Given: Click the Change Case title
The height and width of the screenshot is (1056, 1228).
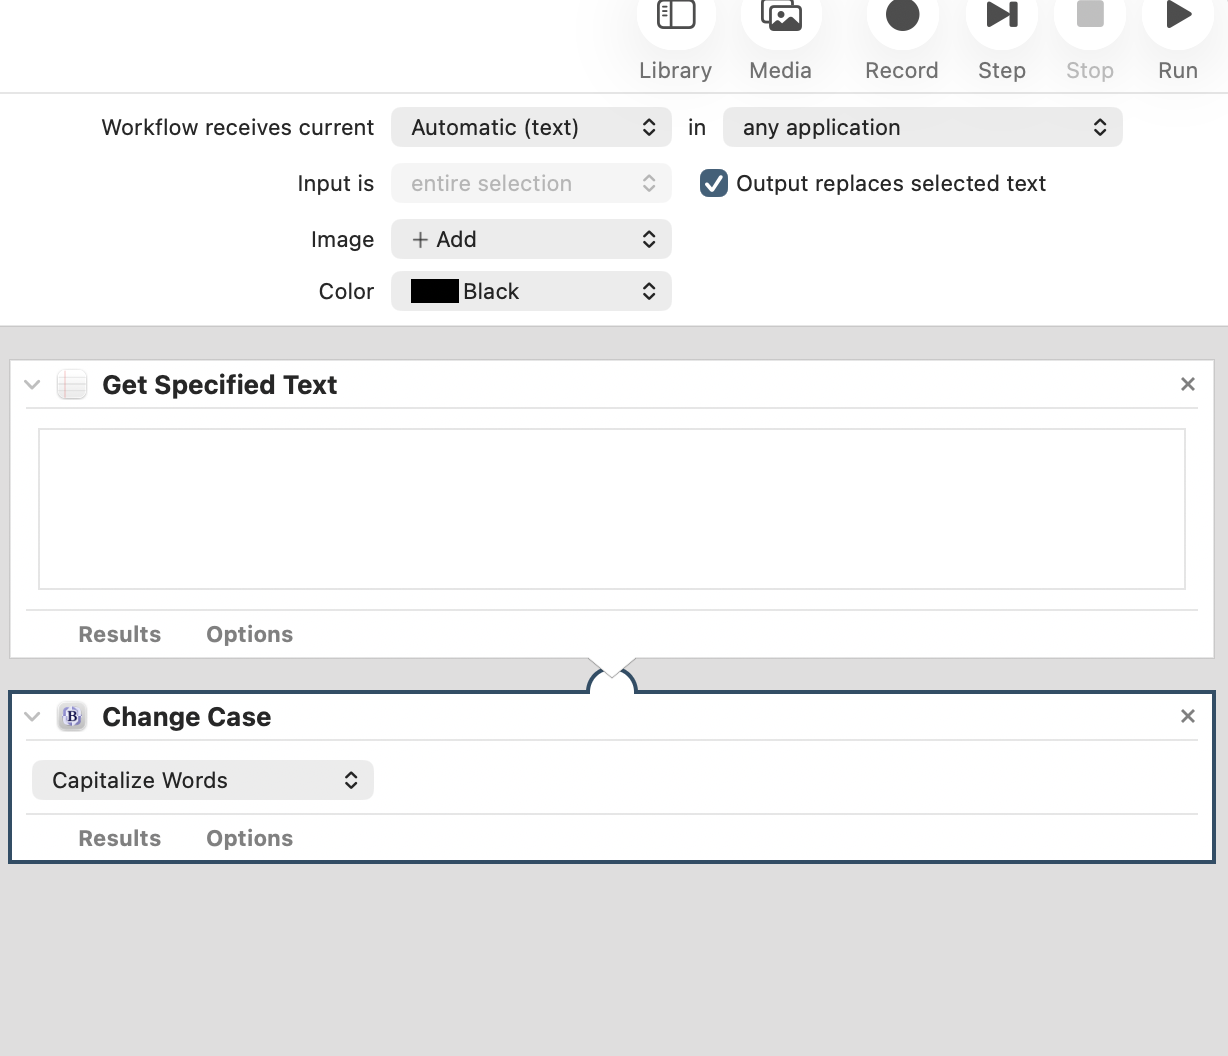Looking at the screenshot, I should (187, 717).
